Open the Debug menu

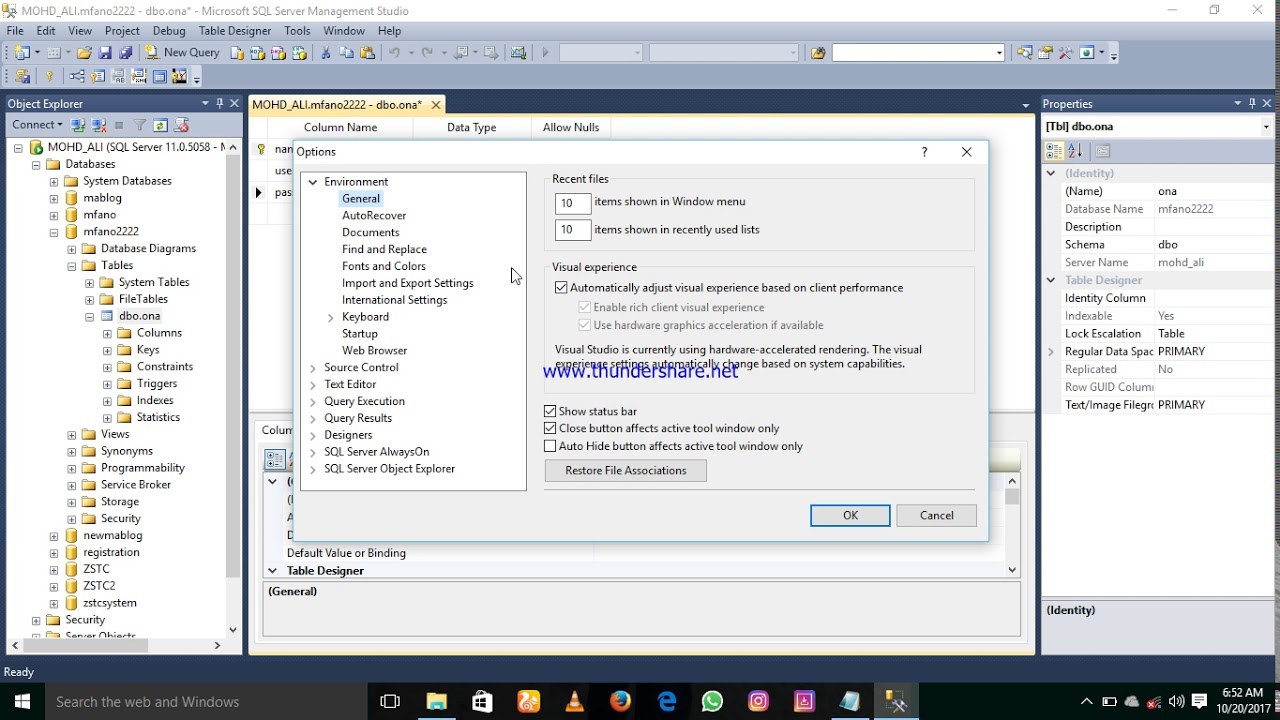(169, 31)
